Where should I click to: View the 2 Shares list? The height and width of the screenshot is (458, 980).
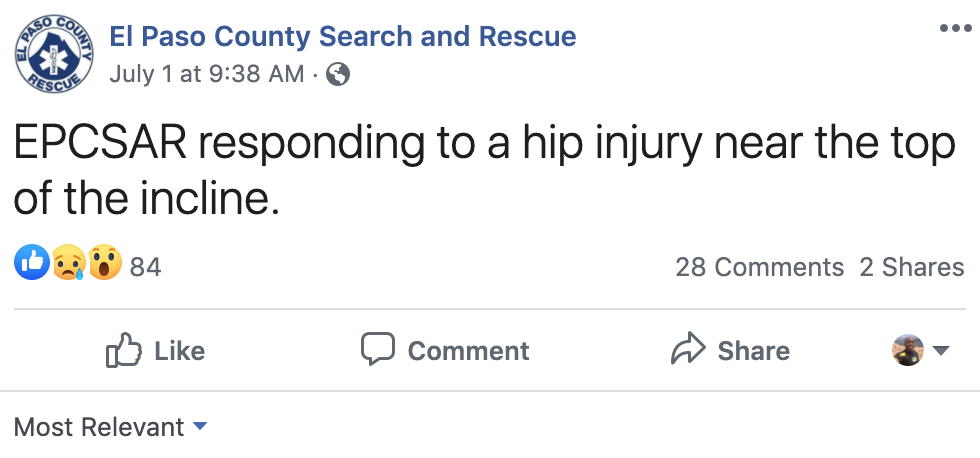point(912,267)
